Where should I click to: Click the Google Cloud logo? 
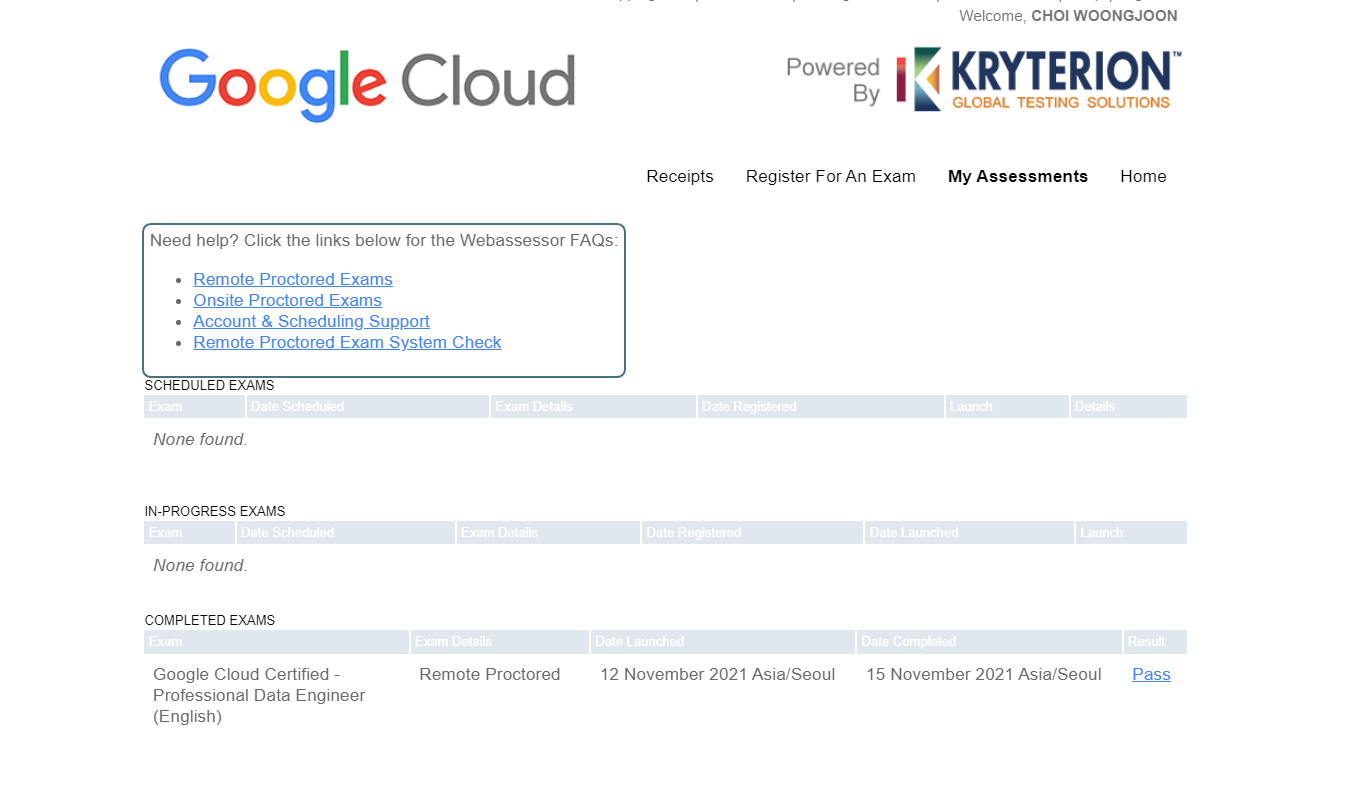(367, 84)
